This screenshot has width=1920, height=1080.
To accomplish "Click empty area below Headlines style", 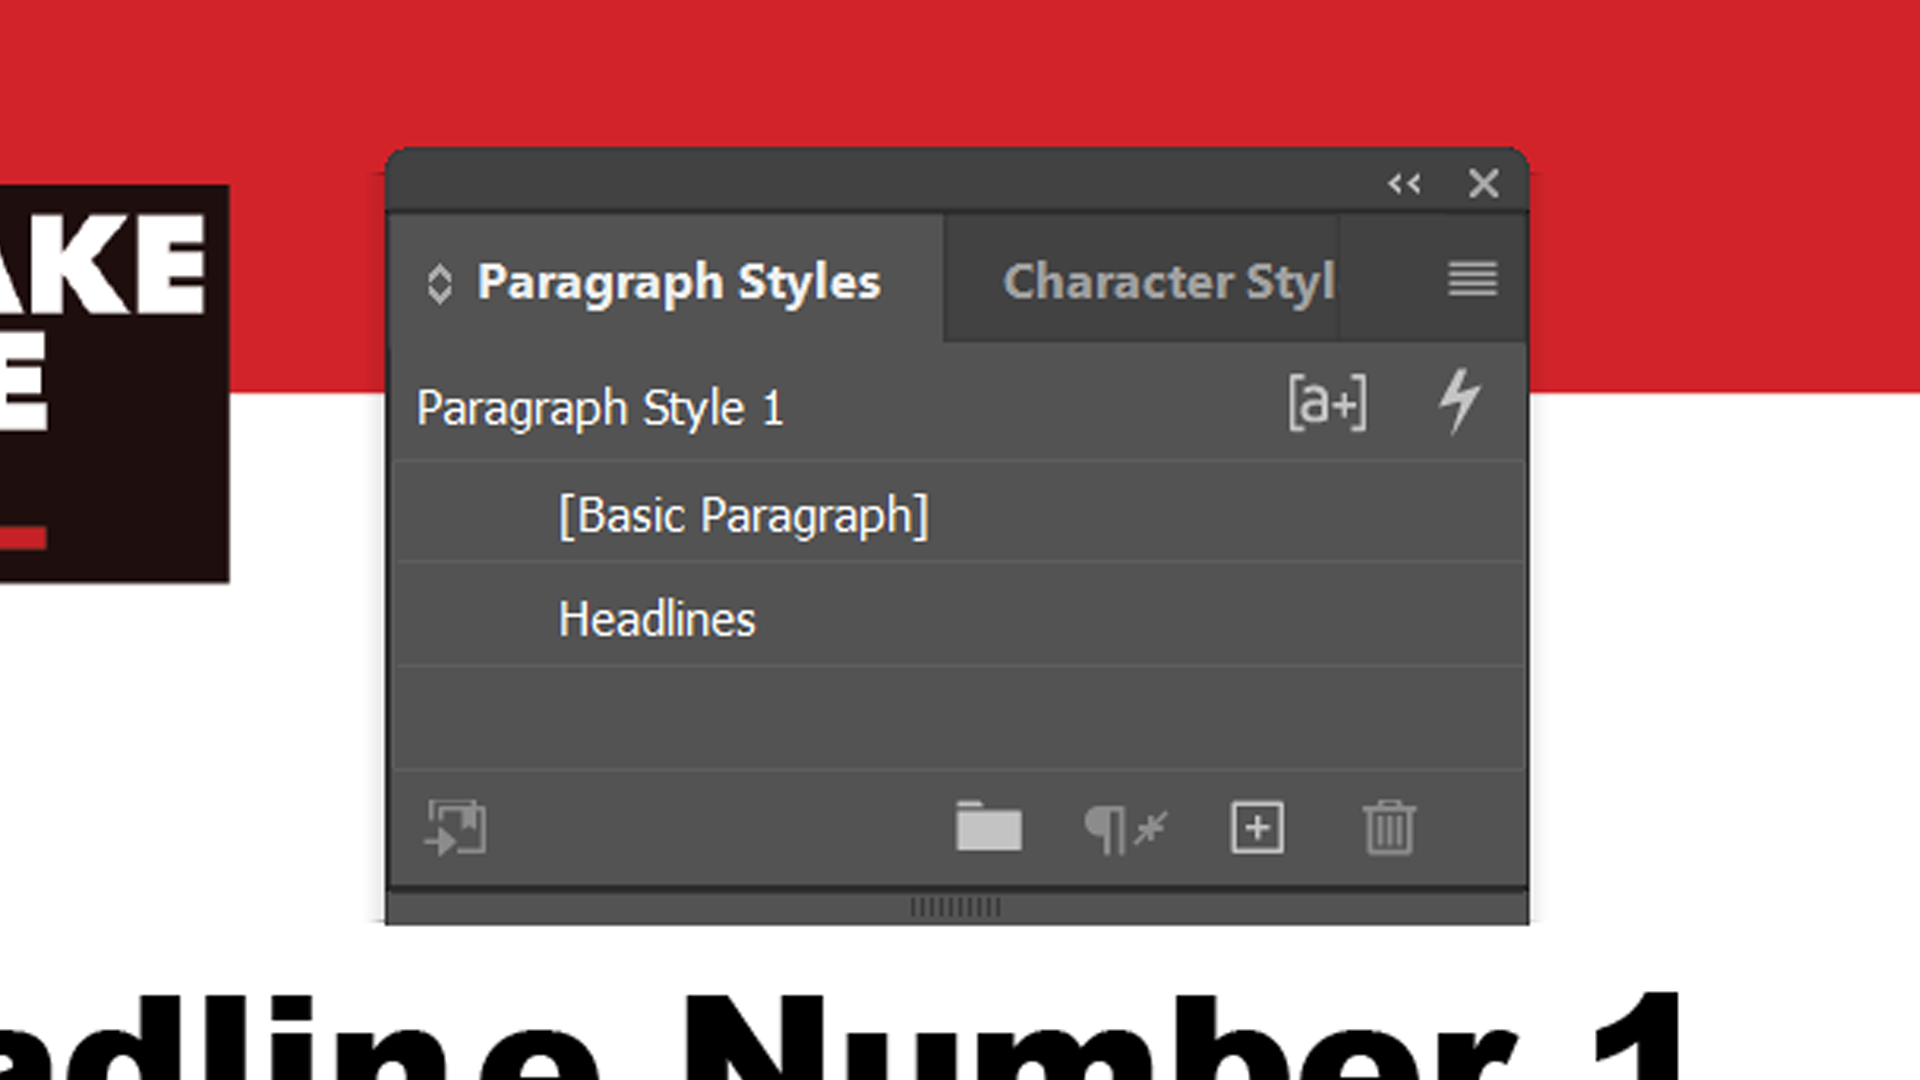I will pyautogui.click(x=958, y=718).
